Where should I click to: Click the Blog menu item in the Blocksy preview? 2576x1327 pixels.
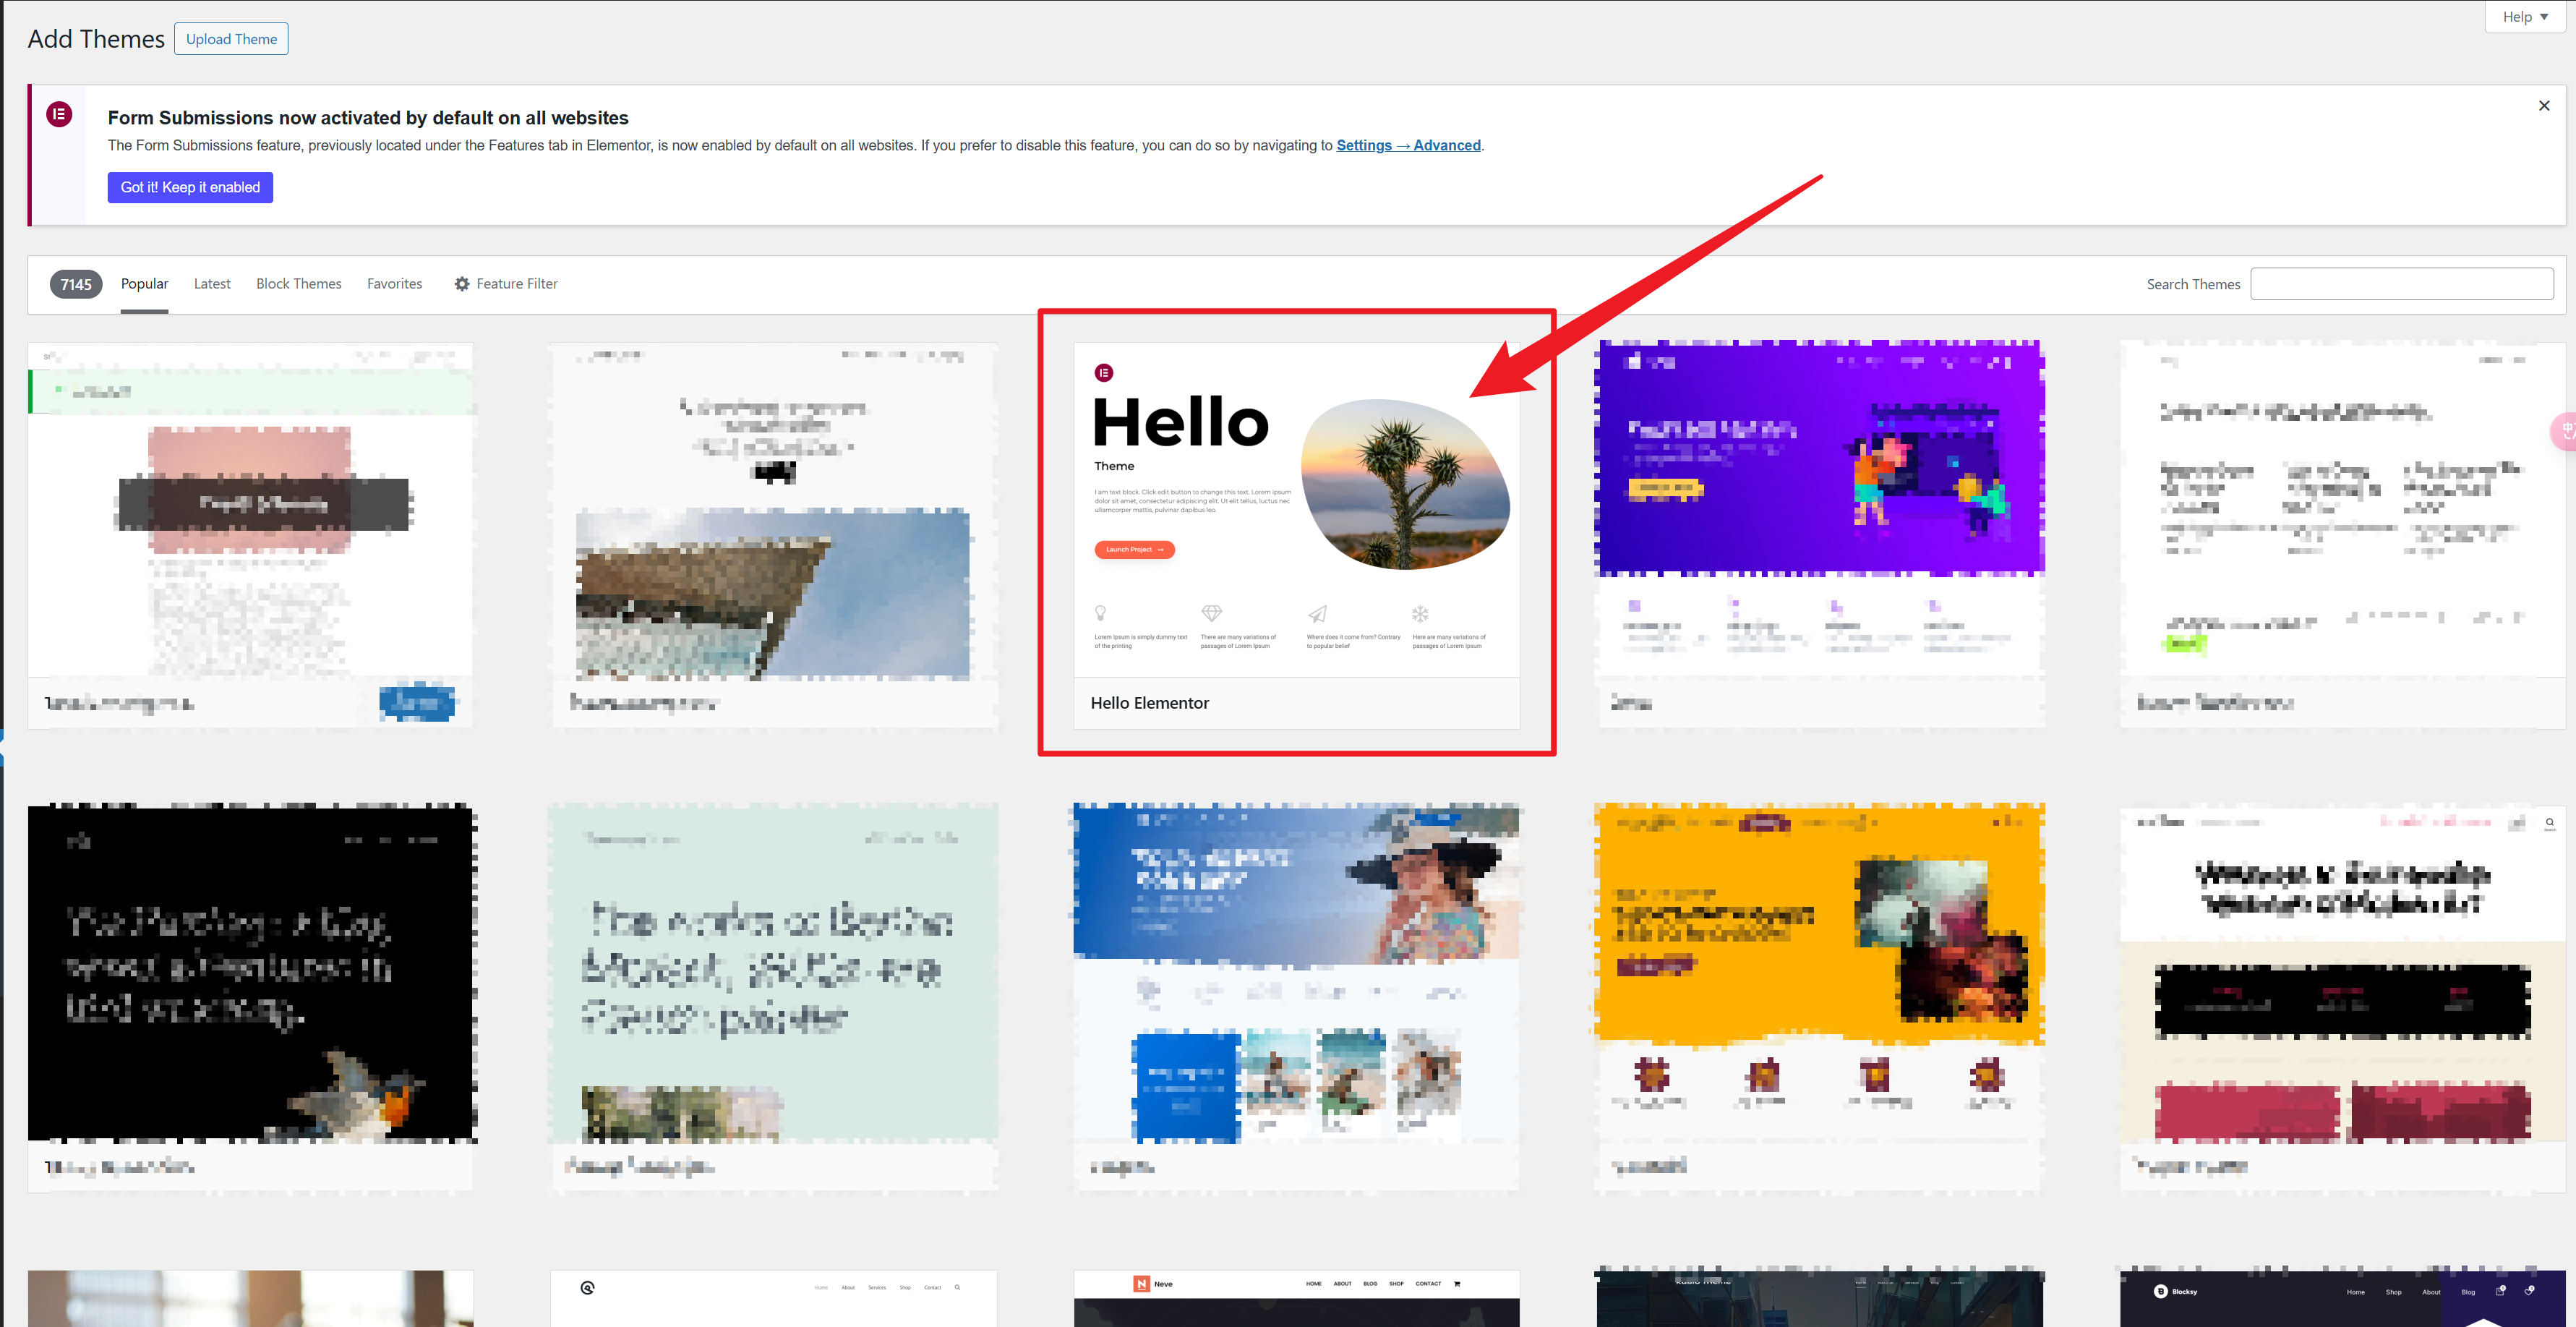2468,1292
